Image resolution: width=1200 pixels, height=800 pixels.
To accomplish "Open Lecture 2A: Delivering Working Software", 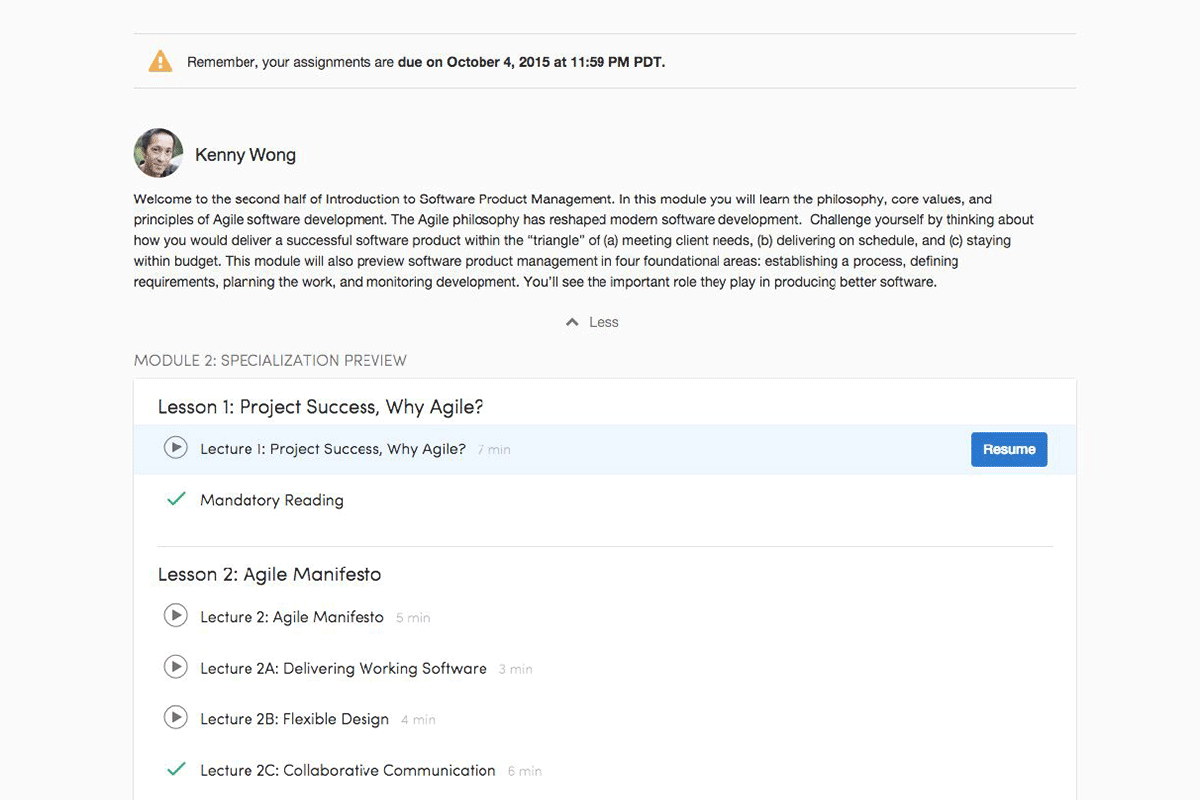I will [x=343, y=668].
